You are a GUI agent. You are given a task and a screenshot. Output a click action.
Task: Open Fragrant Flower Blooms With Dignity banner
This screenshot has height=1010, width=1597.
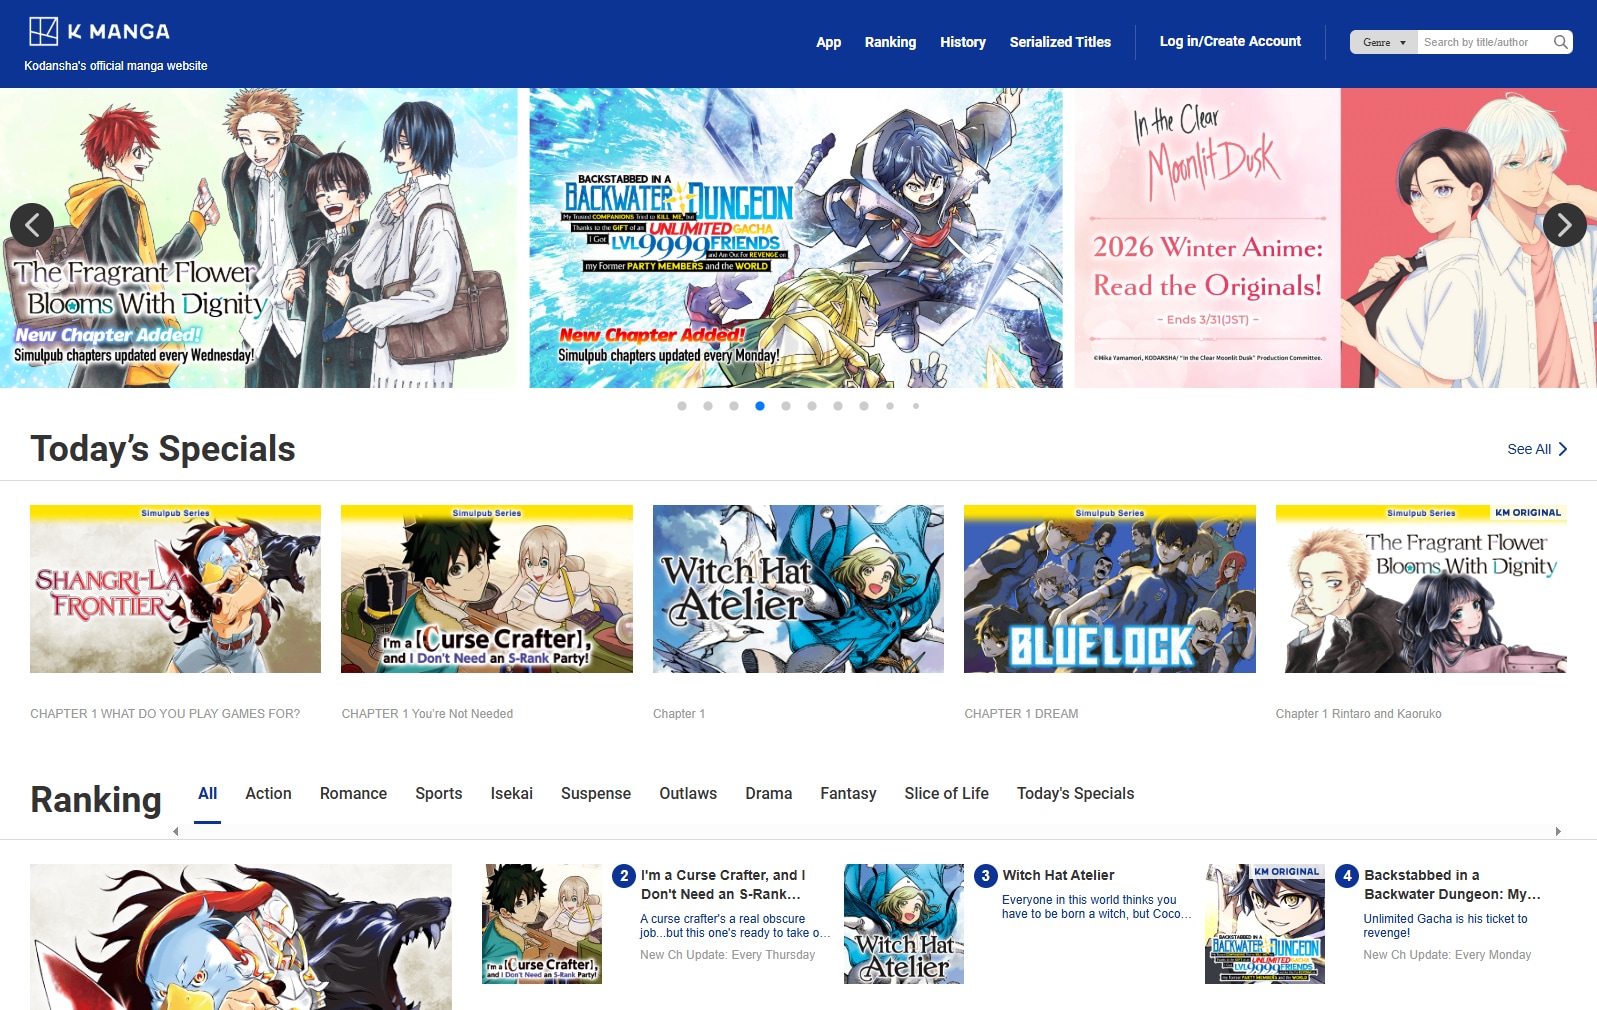[x=259, y=238]
